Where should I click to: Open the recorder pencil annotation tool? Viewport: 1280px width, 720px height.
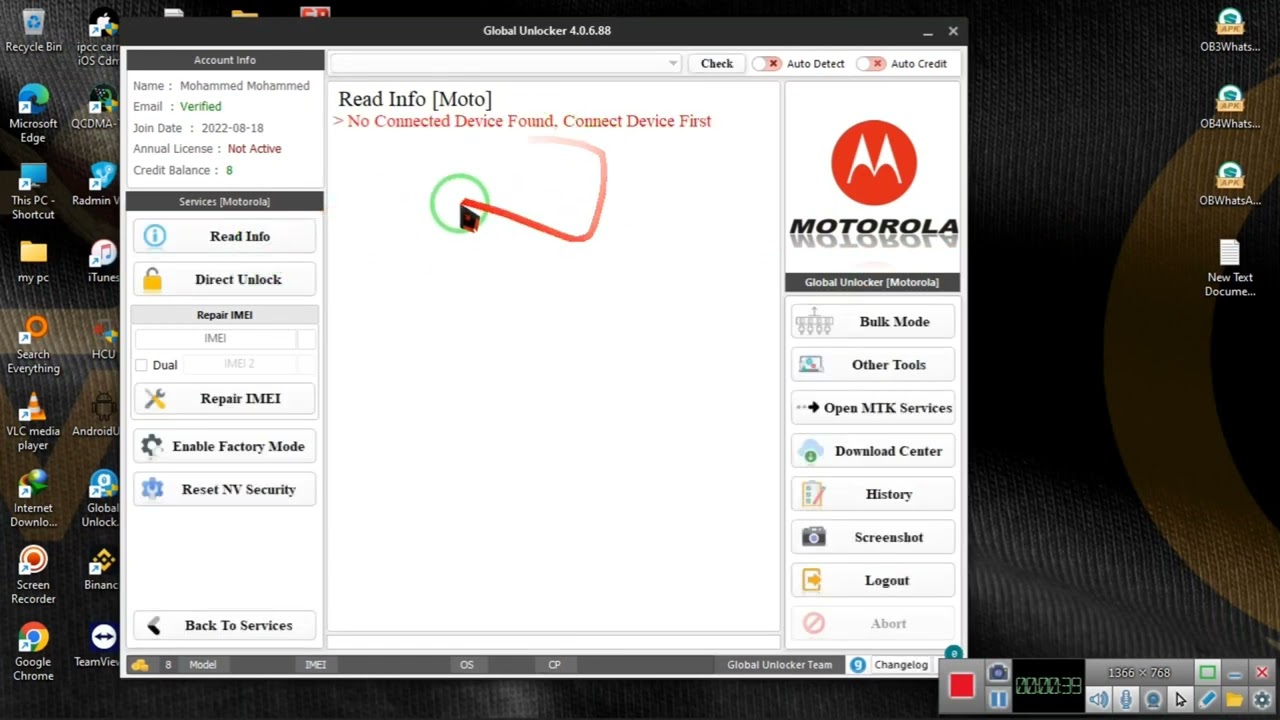point(1207,700)
